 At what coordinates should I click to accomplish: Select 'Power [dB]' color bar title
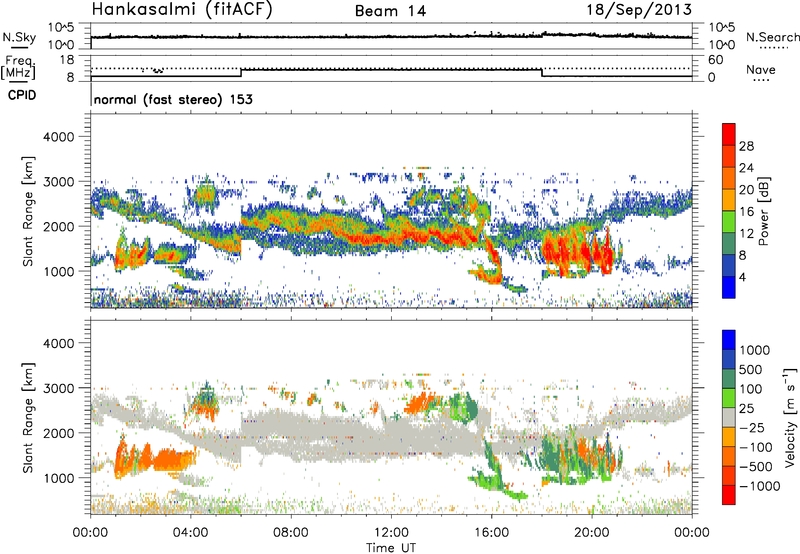click(763, 211)
